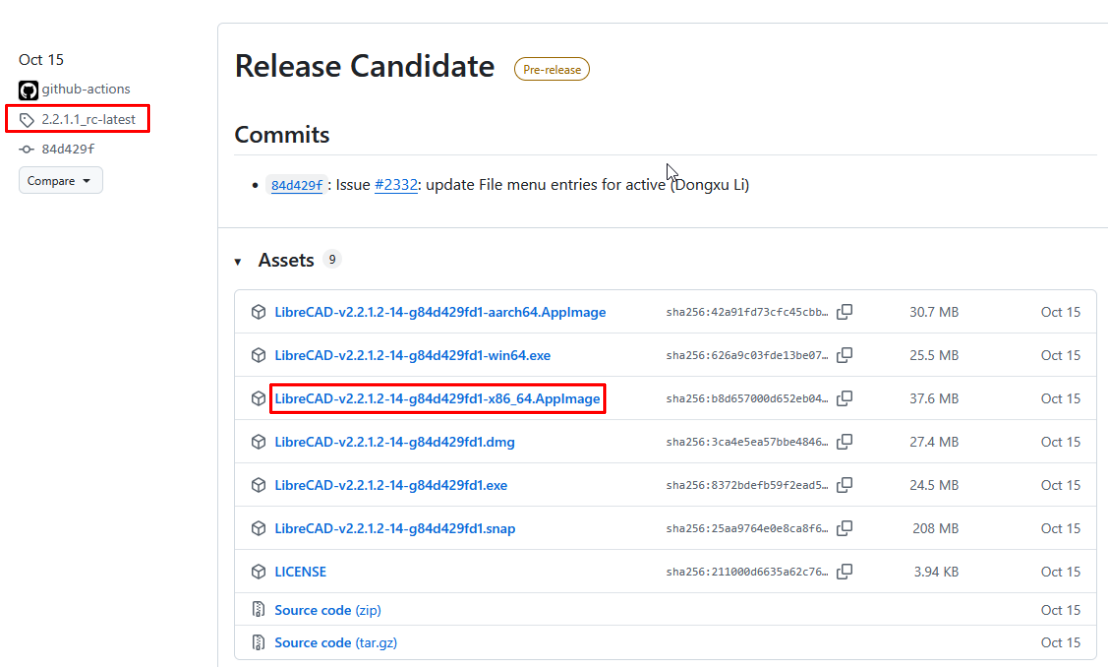Copy SHA256 hash for LICENSE file
Viewport: 1108px width, 667px height.
pyautogui.click(x=844, y=572)
